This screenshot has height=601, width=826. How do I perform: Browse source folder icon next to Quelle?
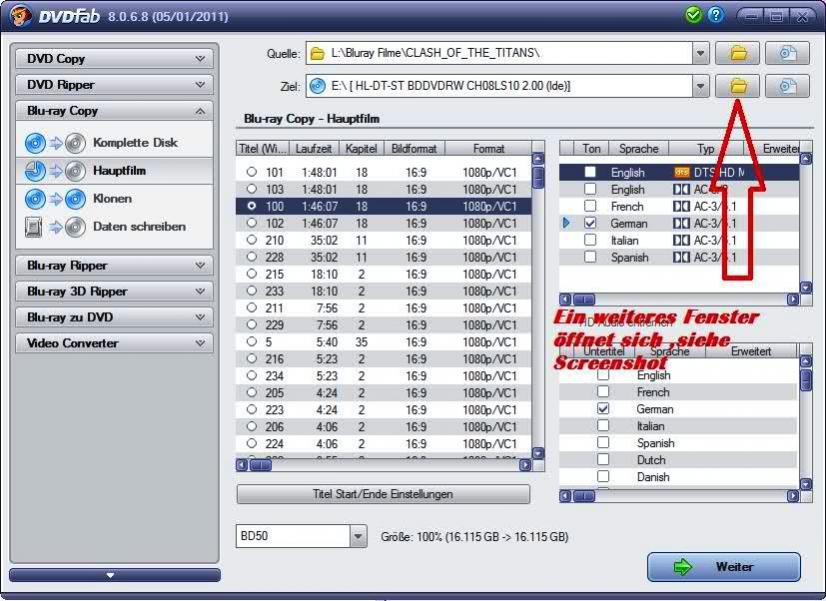738,53
